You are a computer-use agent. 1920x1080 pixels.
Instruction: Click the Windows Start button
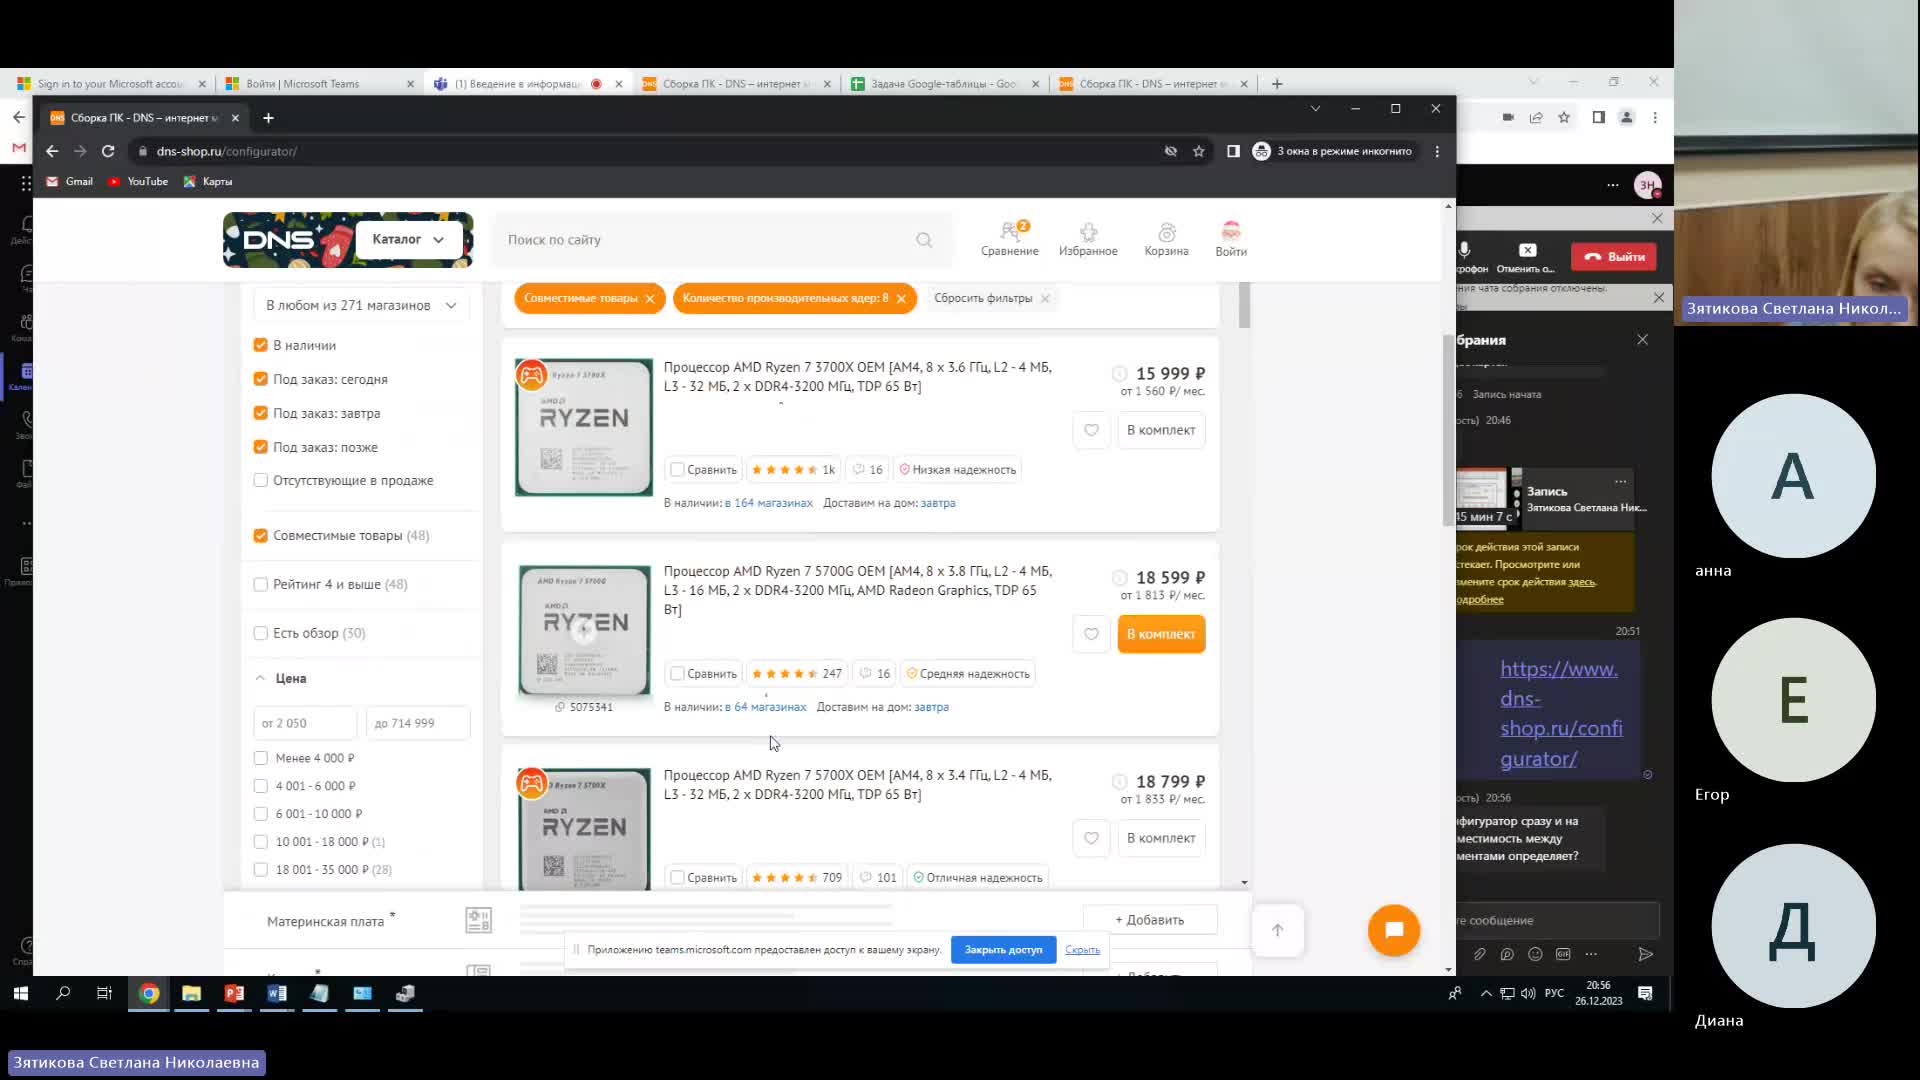tap(20, 993)
